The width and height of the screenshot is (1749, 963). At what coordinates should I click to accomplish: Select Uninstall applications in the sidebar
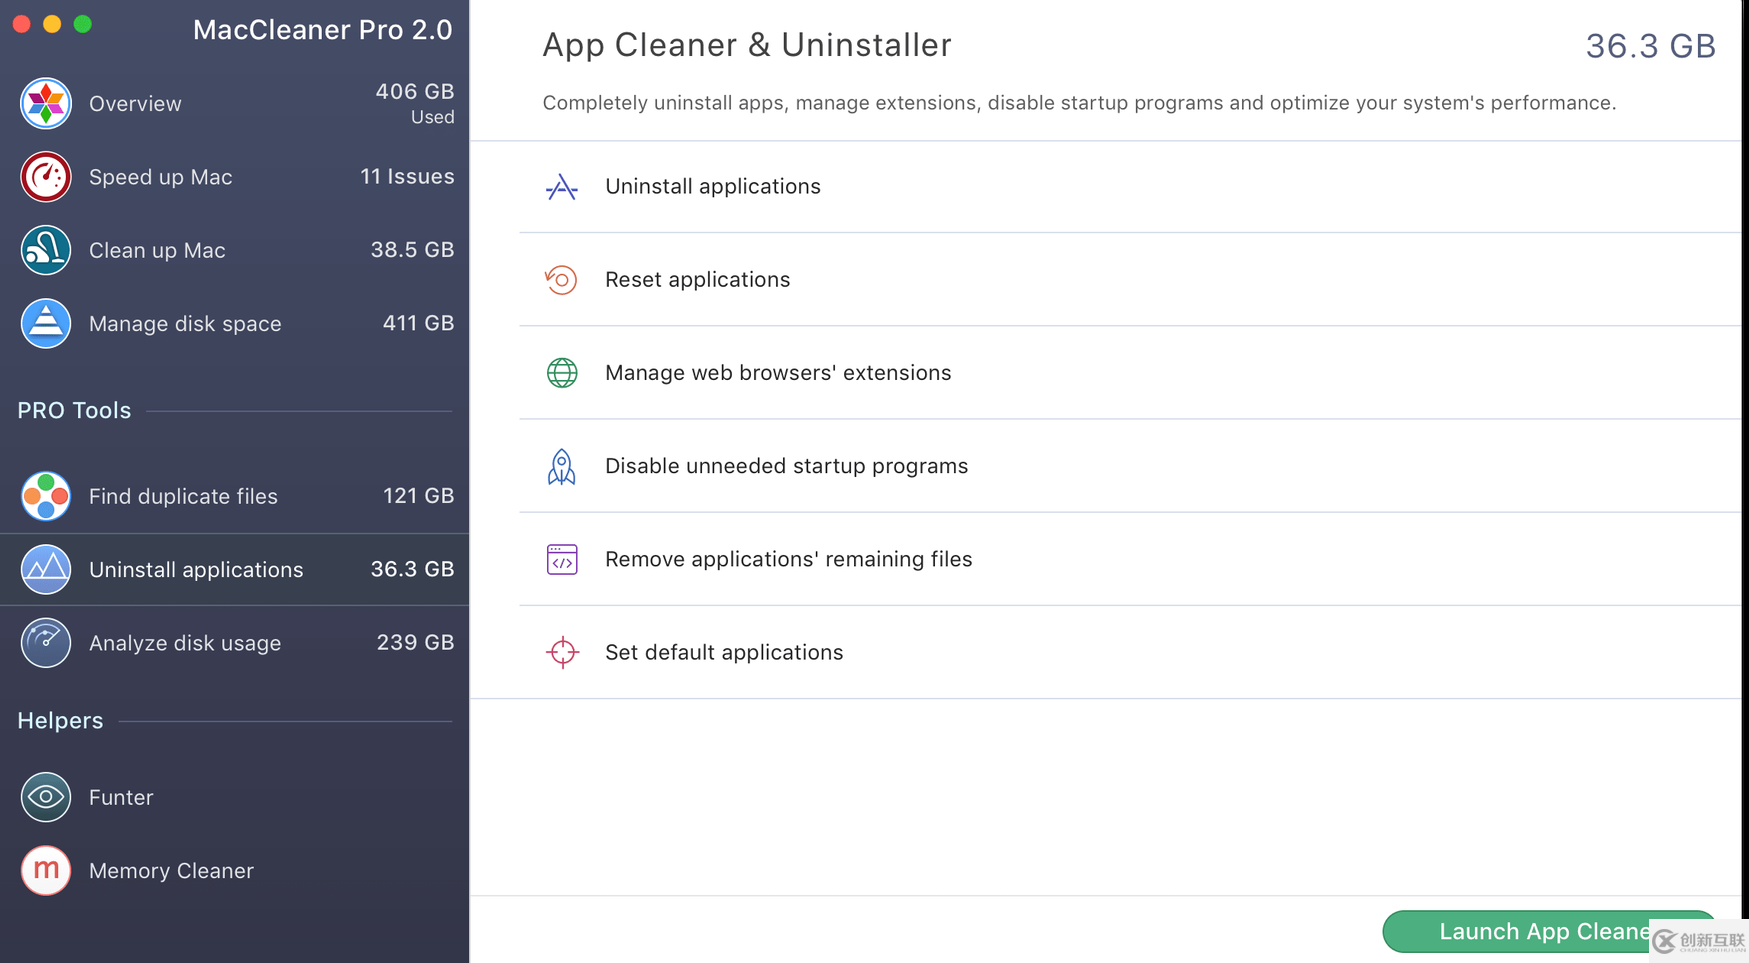196,569
